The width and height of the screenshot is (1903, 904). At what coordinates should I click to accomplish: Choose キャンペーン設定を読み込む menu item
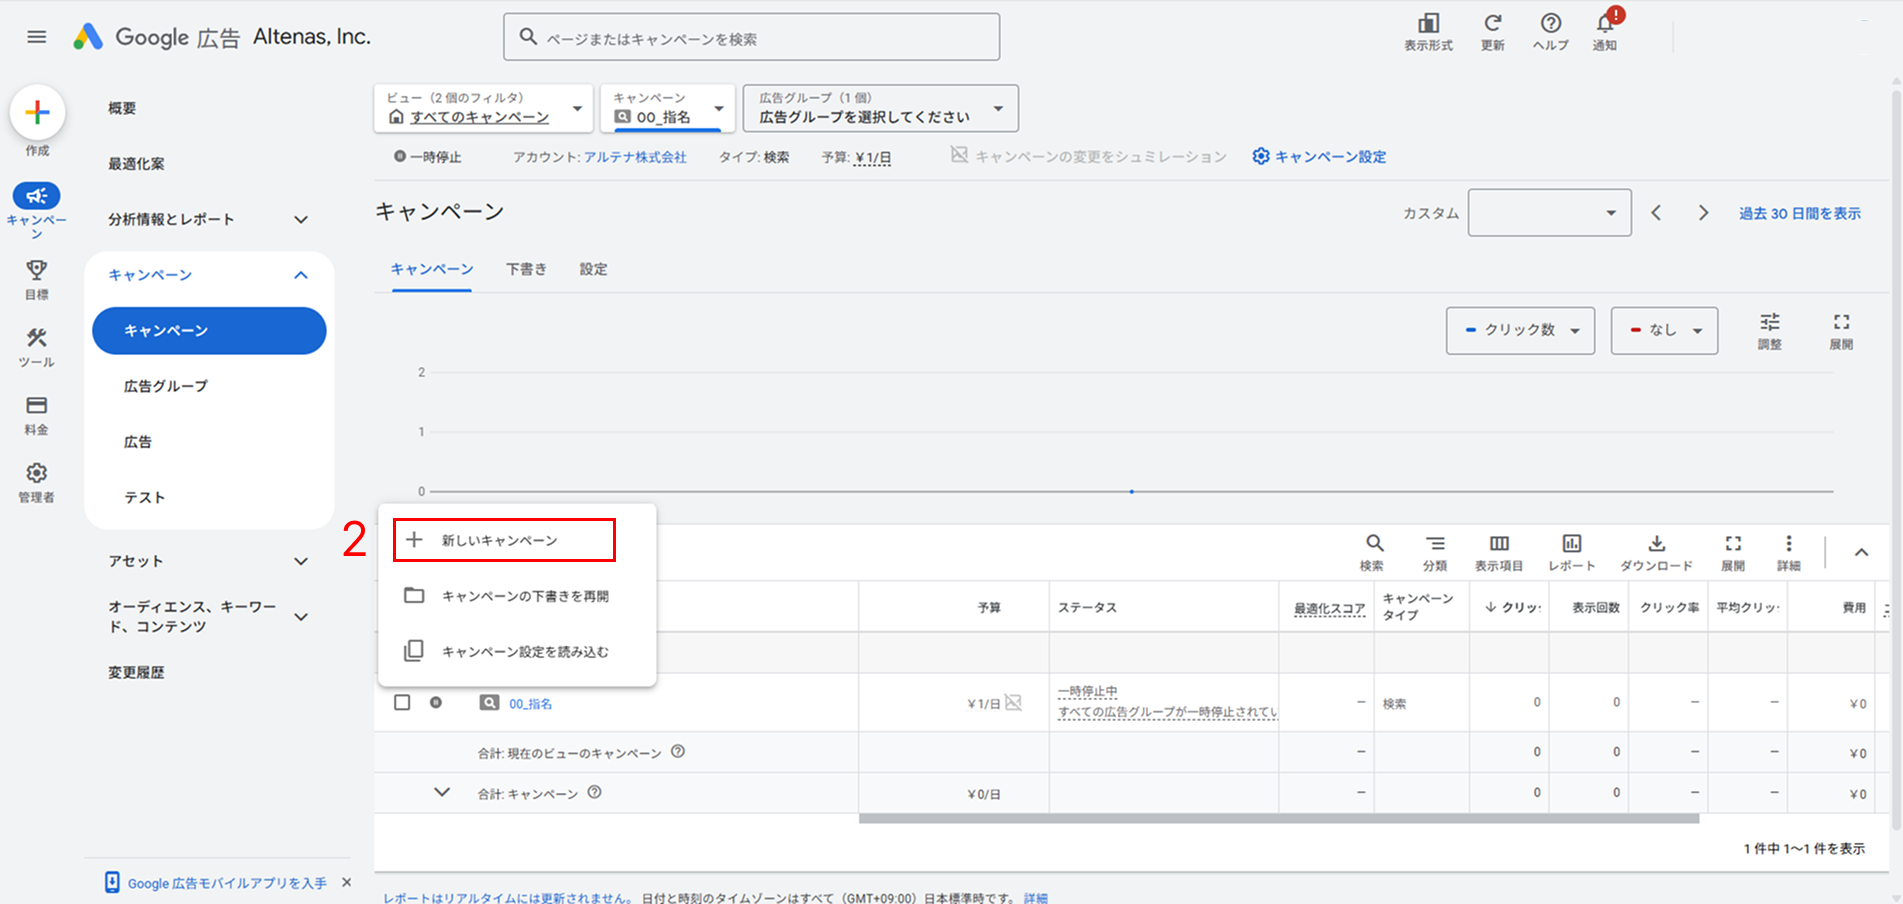[x=517, y=651]
